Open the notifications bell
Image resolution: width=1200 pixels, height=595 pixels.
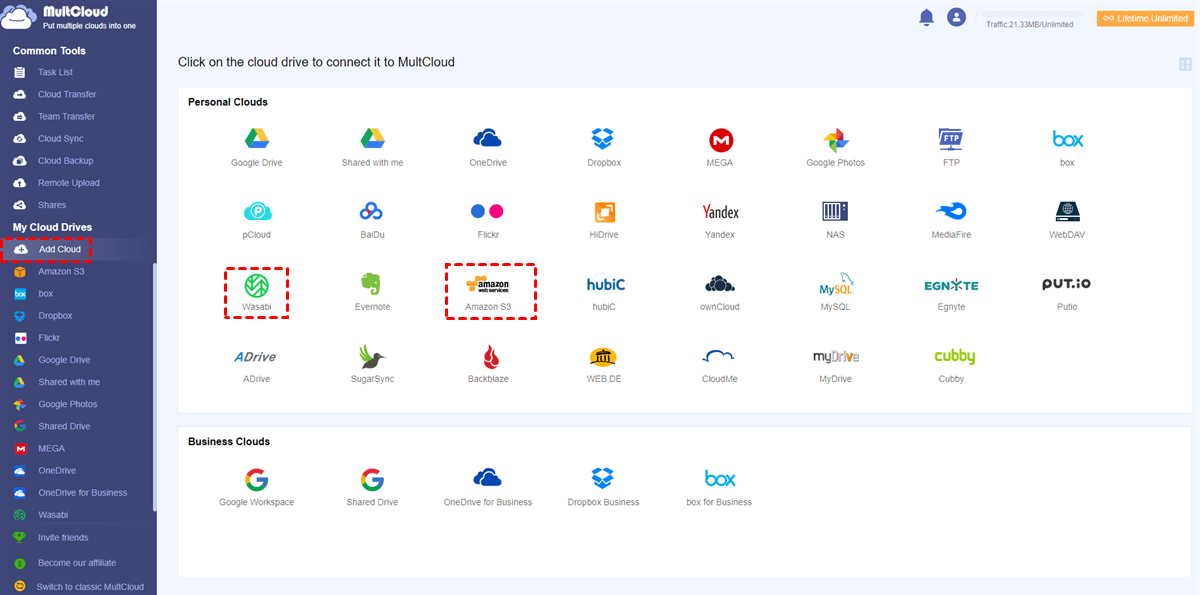click(x=926, y=17)
